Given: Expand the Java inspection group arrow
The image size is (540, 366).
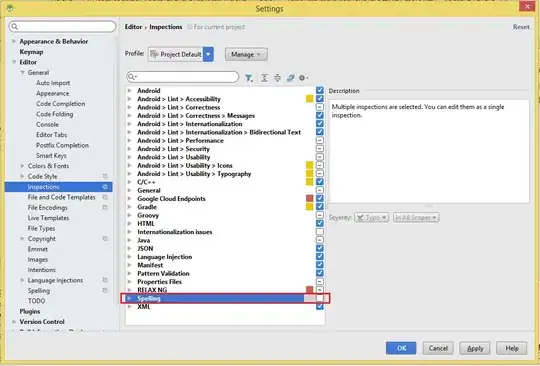Looking at the screenshot, I should point(129,240).
